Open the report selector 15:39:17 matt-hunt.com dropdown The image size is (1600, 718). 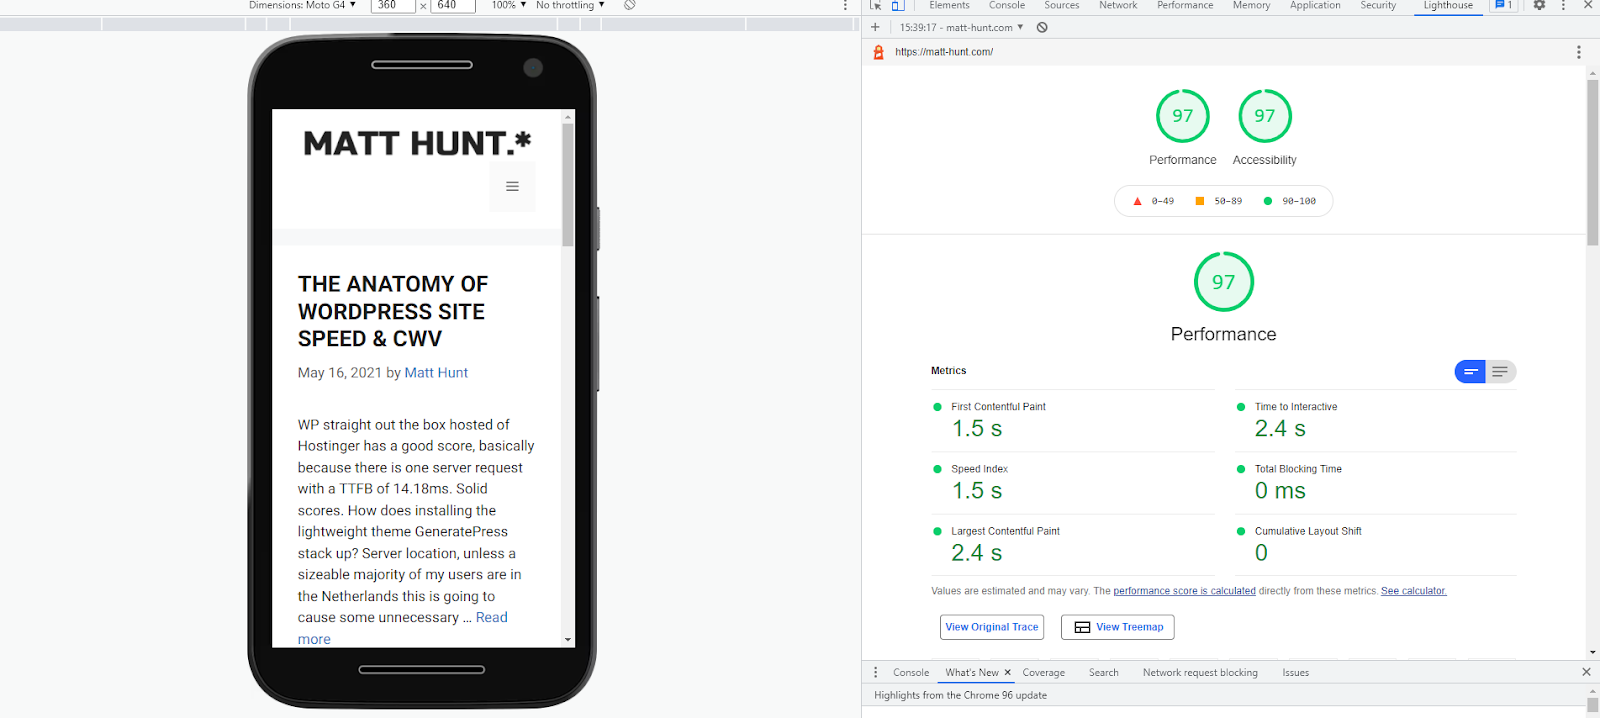tap(961, 27)
